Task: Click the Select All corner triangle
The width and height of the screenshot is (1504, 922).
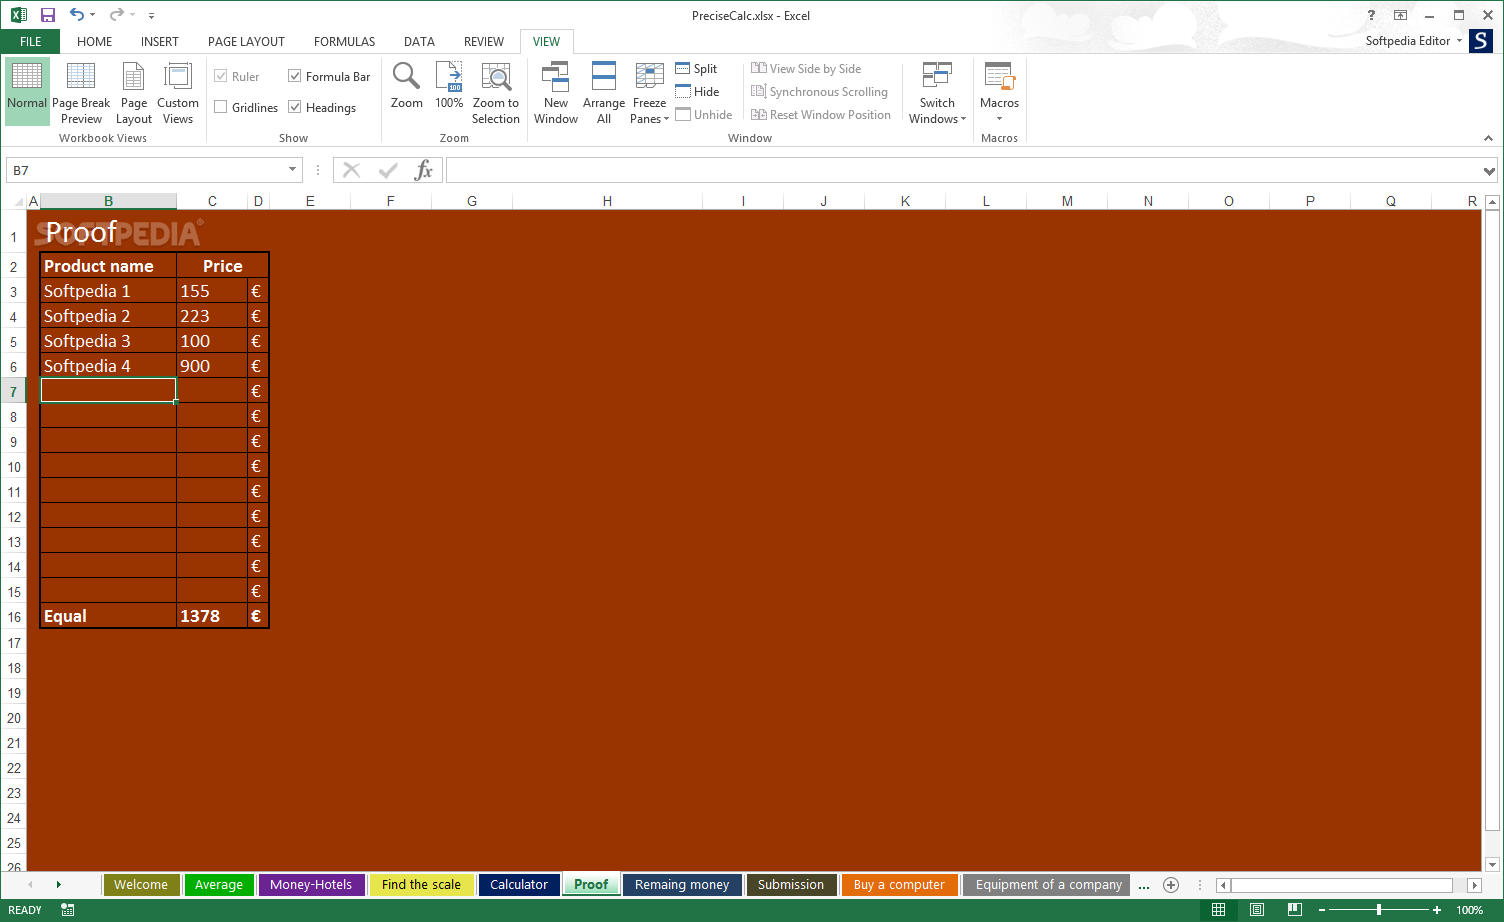Action: (18, 201)
